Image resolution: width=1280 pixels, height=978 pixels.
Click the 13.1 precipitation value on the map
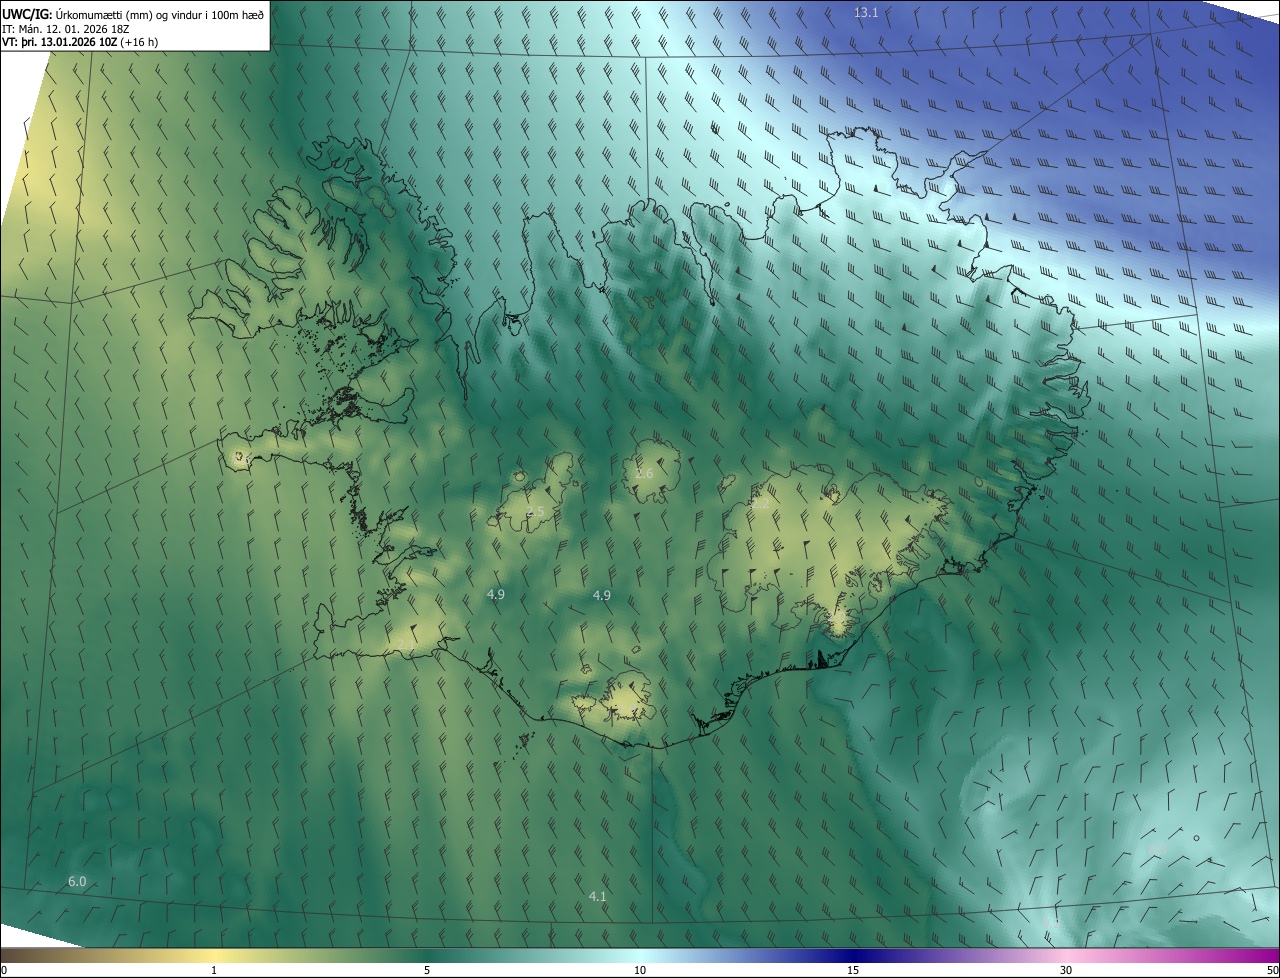tap(865, 12)
